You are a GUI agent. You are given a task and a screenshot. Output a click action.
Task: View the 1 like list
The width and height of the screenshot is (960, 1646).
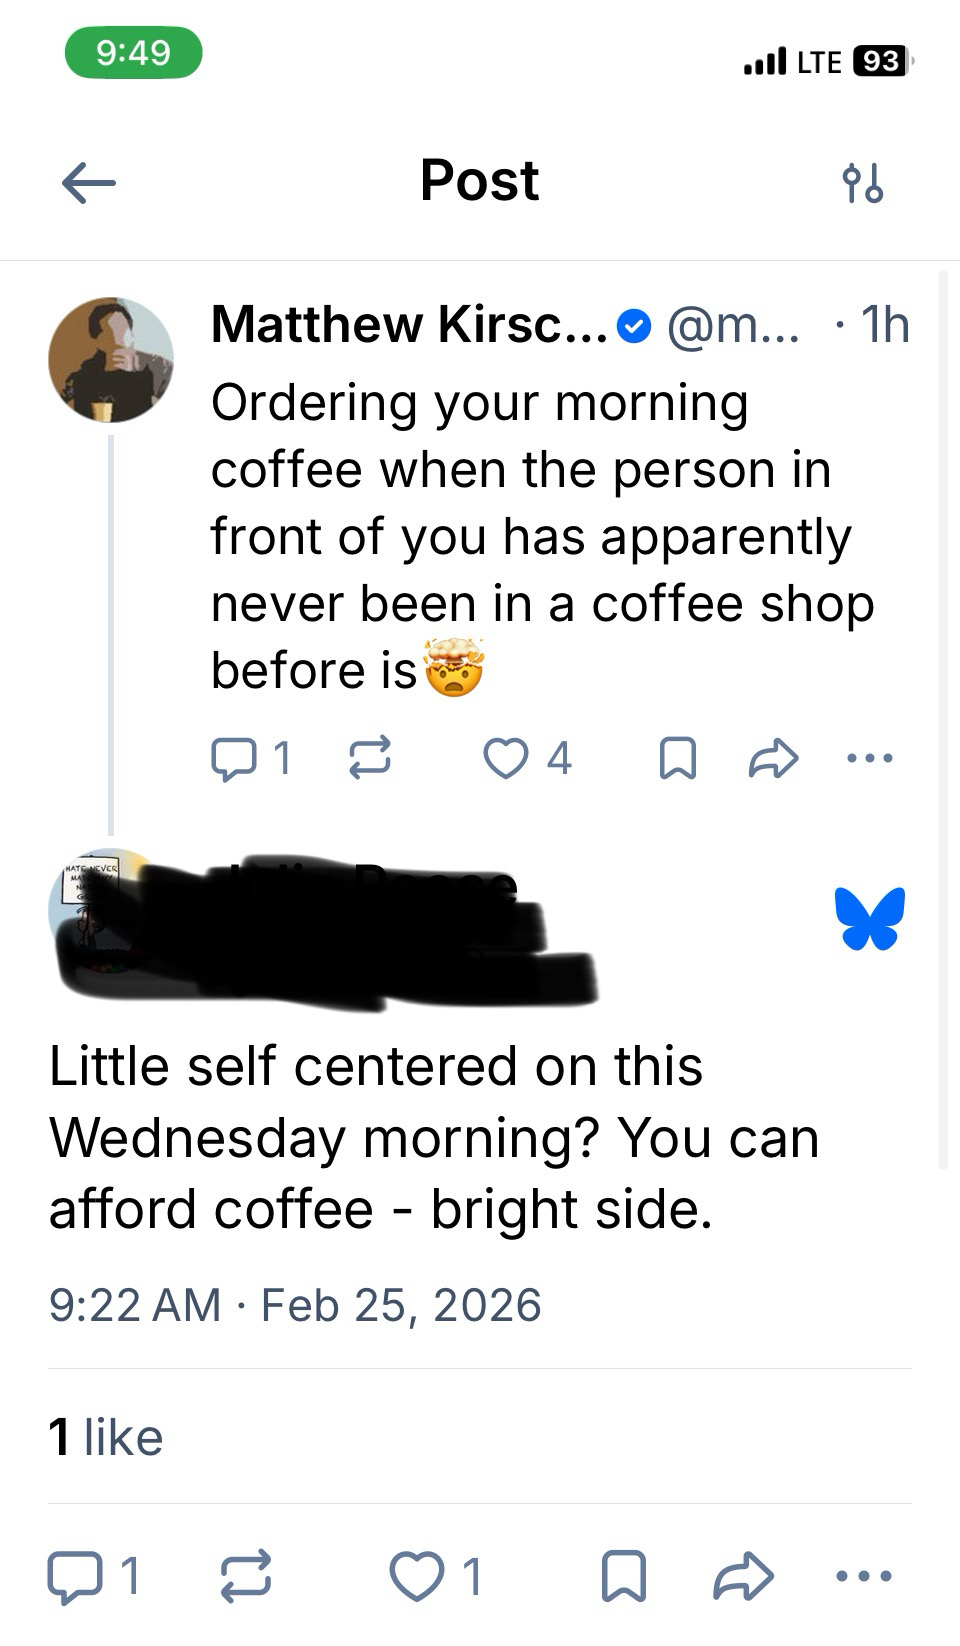(106, 1437)
